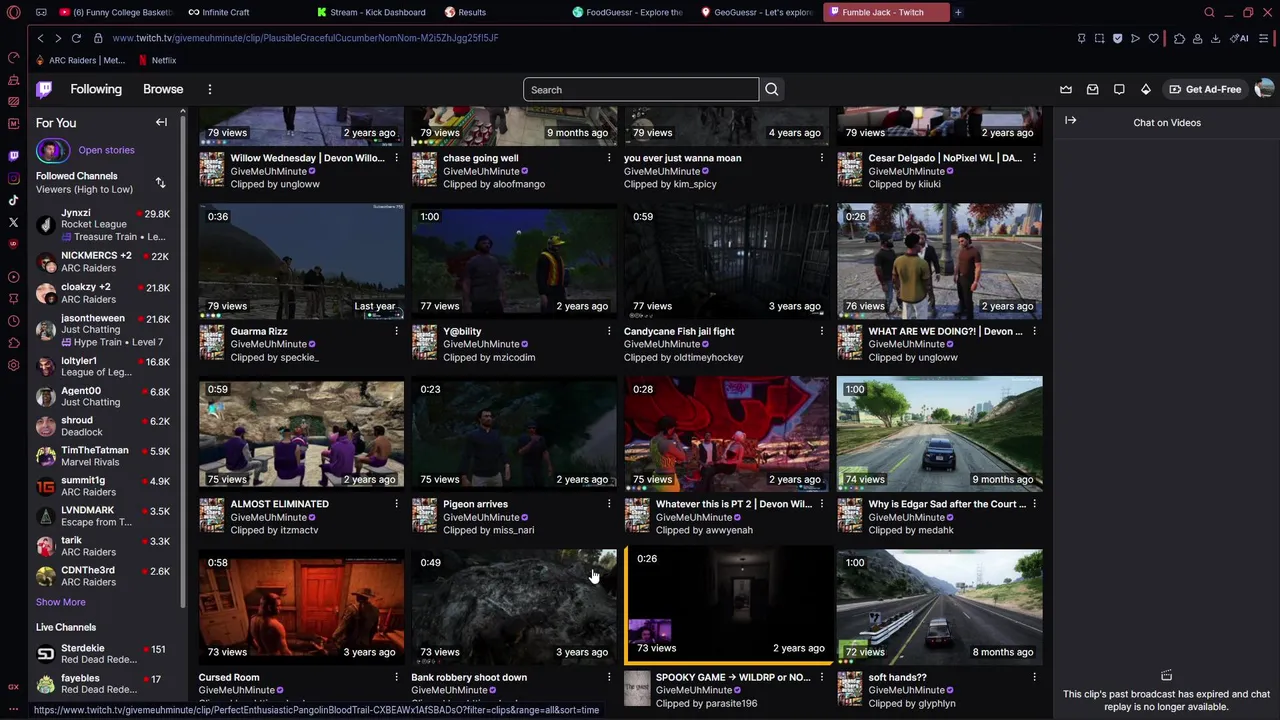
Task: Collapse the For You sidebar
Action: coord(161,122)
